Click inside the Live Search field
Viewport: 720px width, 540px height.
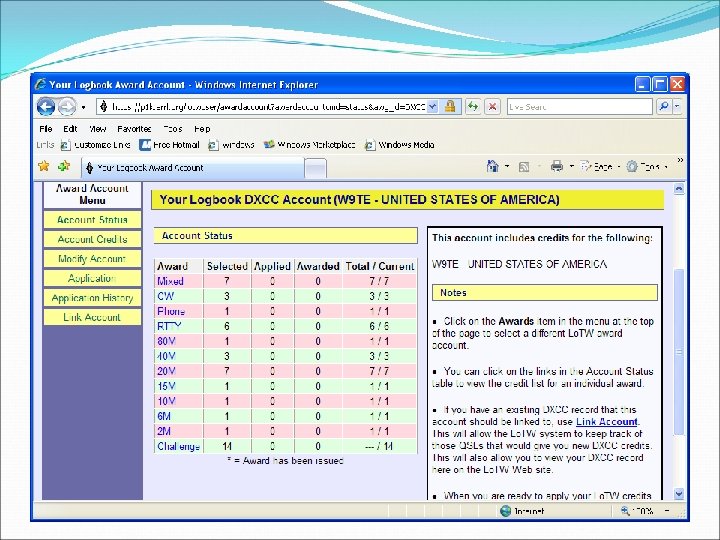(x=579, y=107)
